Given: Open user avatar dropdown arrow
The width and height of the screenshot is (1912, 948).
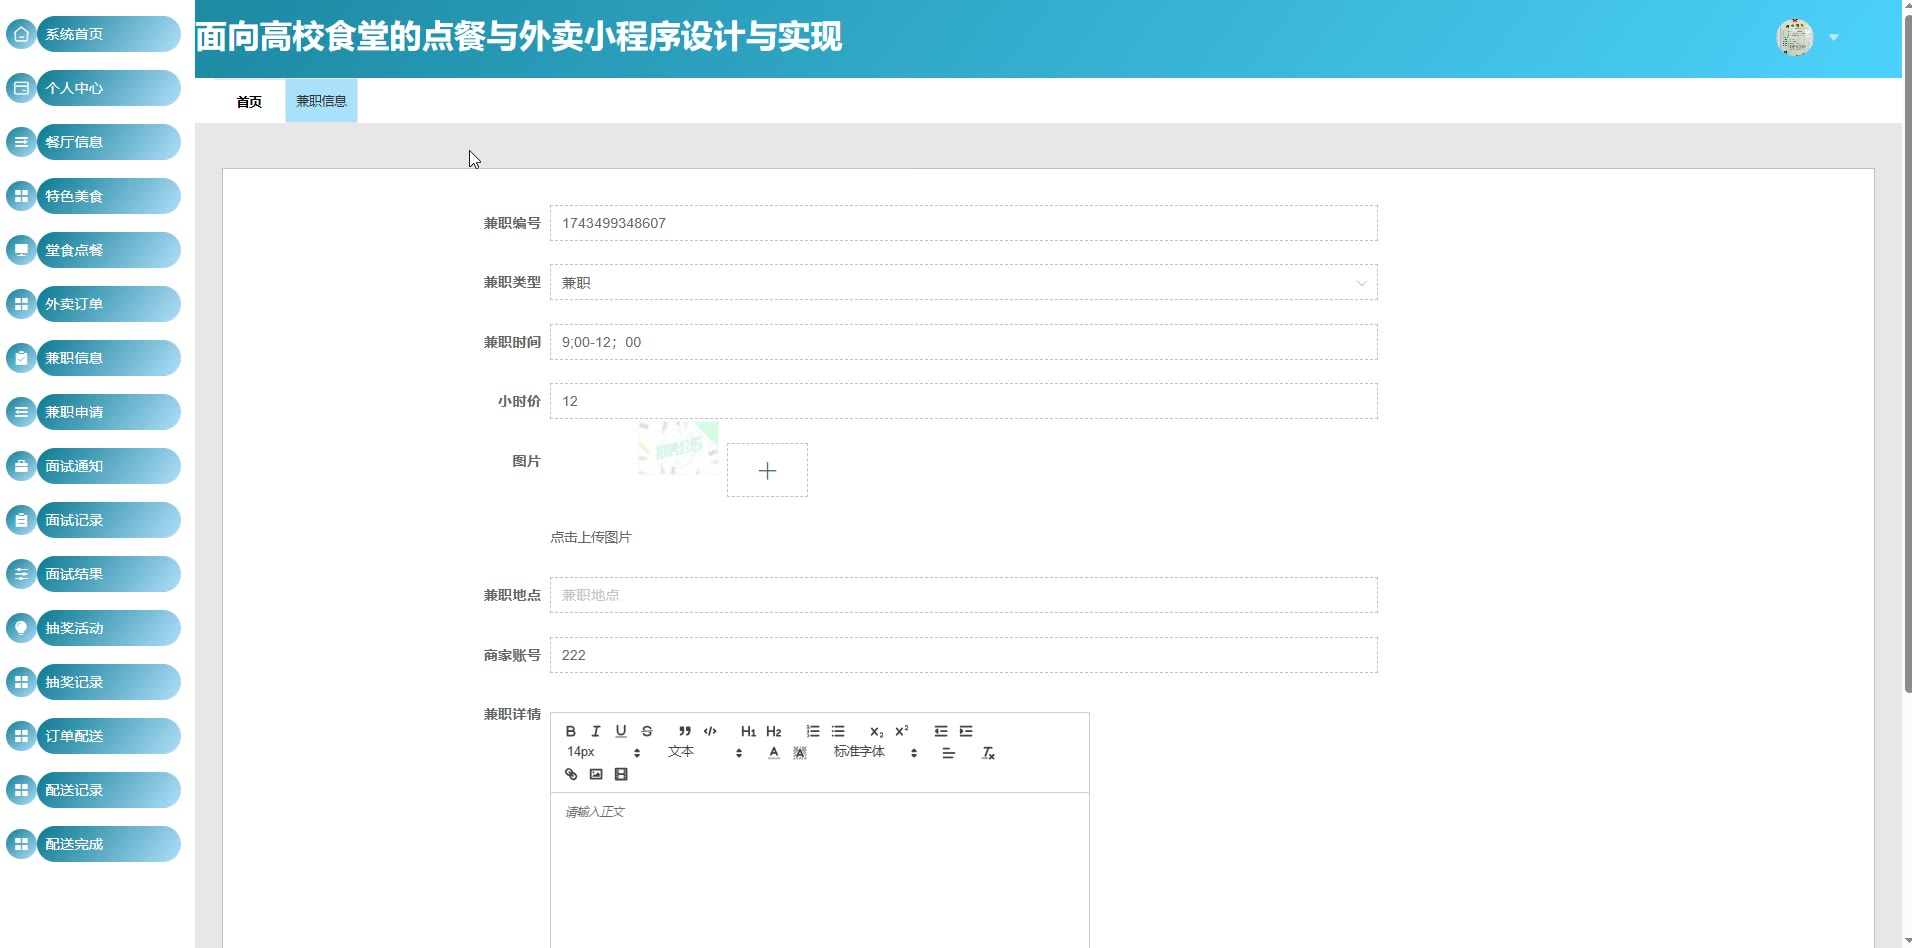Looking at the screenshot, I should click(1834, 37).
